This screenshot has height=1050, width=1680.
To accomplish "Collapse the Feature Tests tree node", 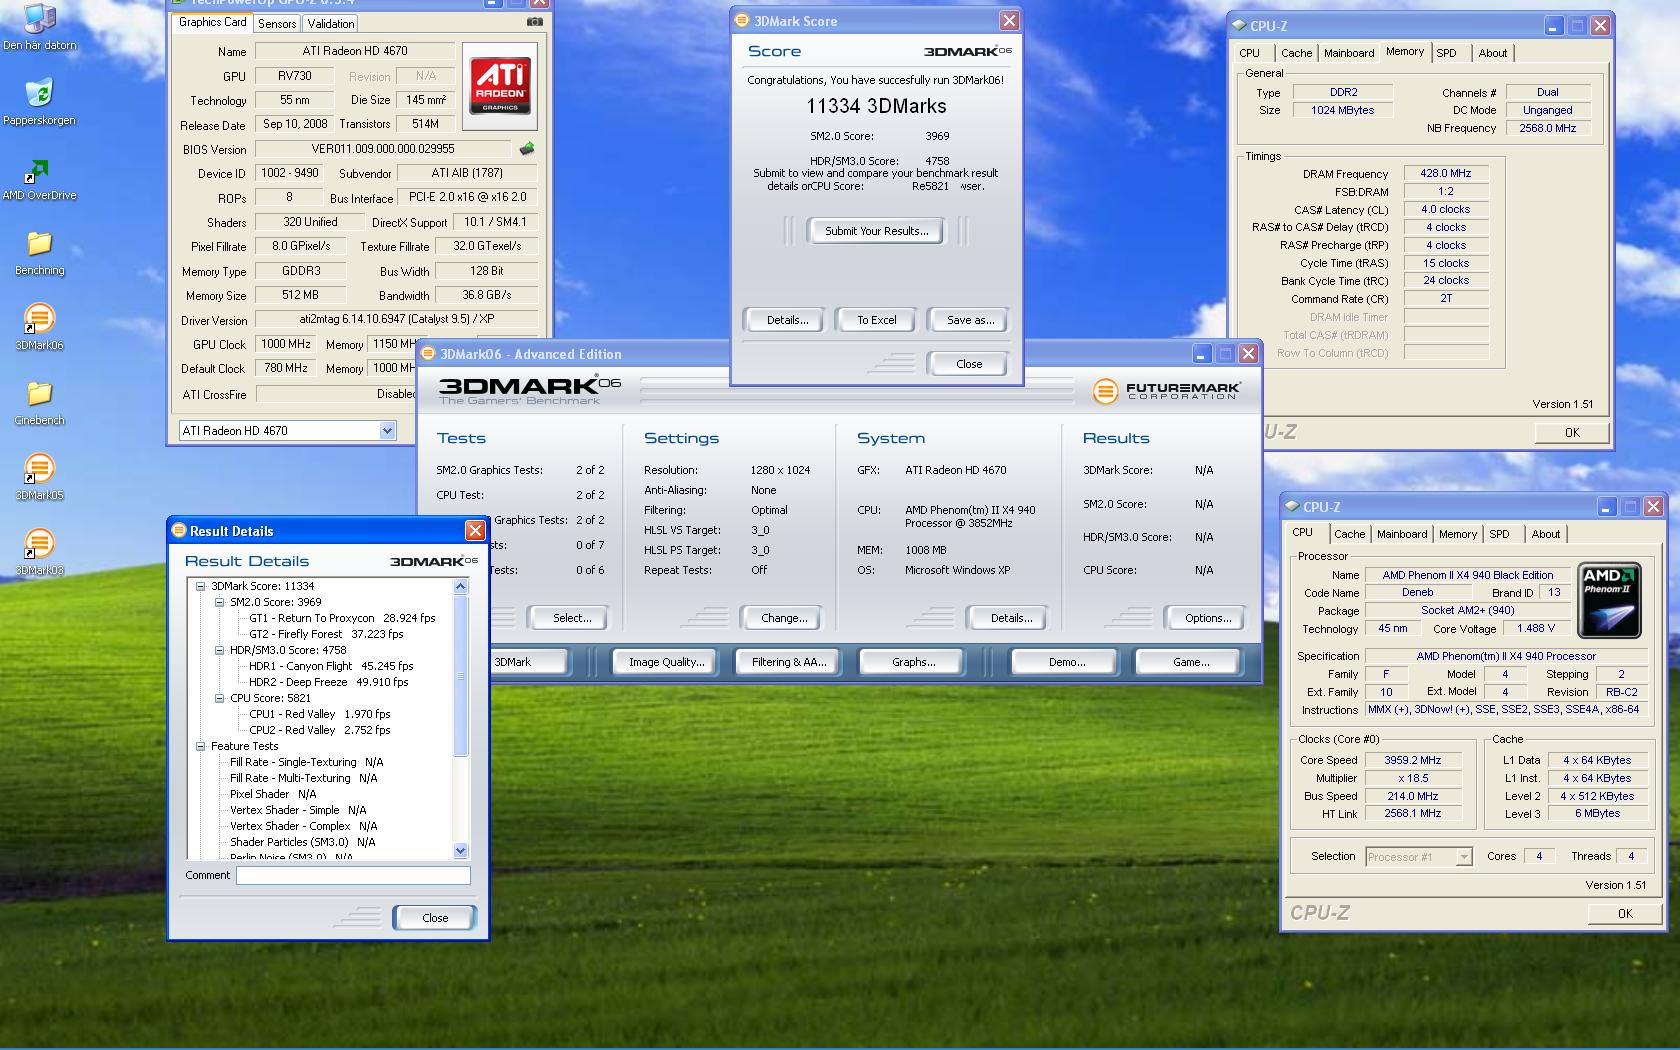I will pos(200,746).
